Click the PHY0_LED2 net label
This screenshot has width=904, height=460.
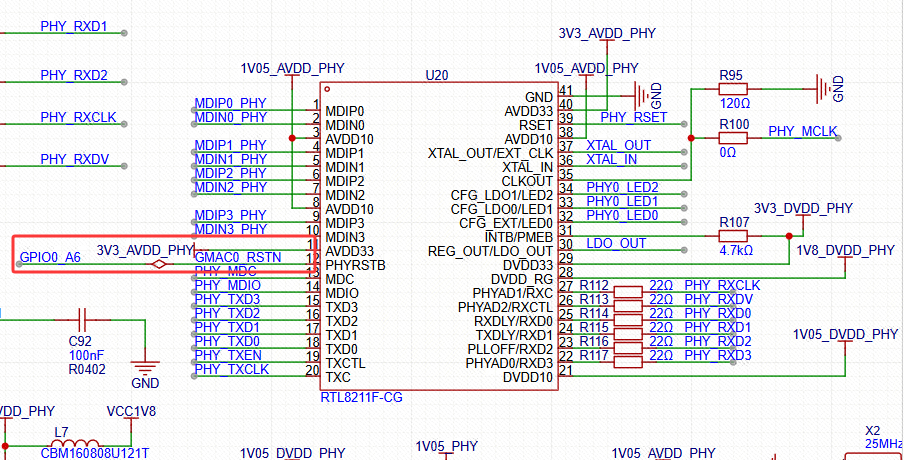click(622, 187)
